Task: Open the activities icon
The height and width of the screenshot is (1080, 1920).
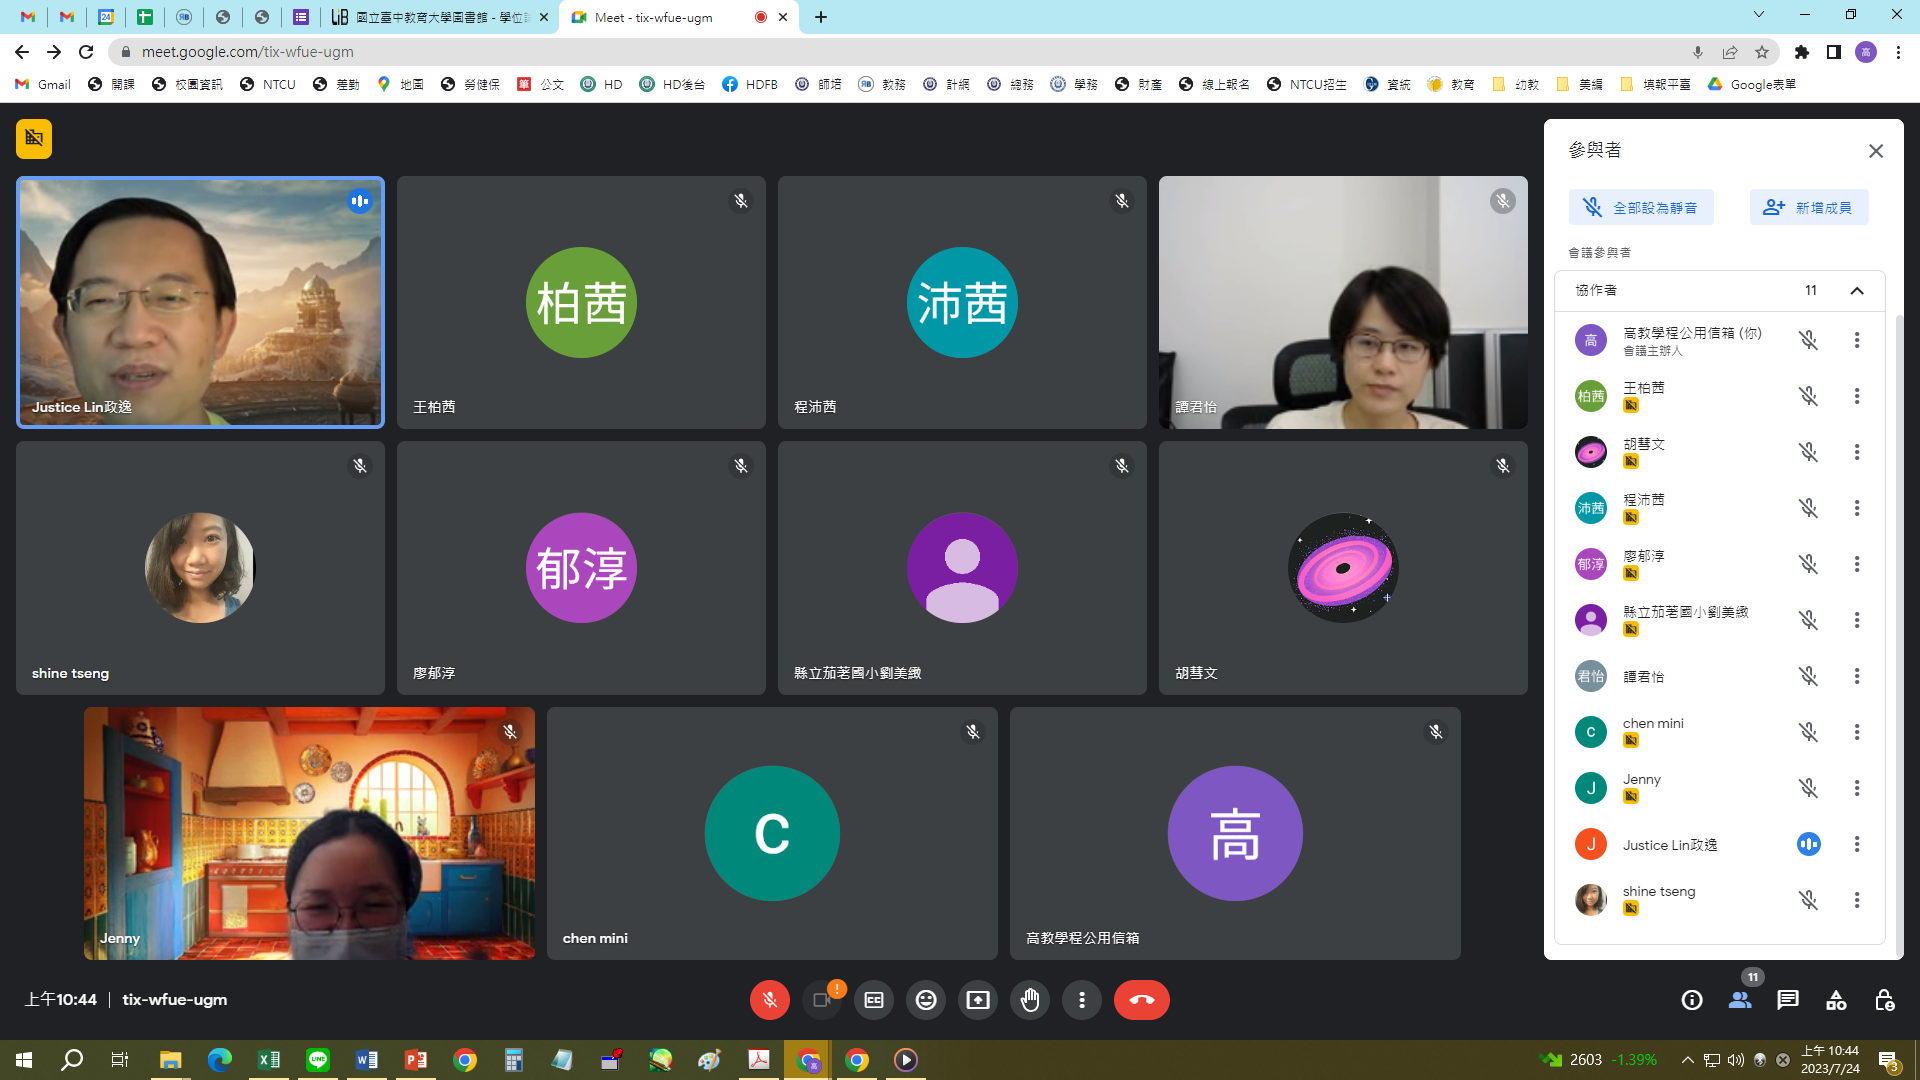Action: [1836, 1000]
